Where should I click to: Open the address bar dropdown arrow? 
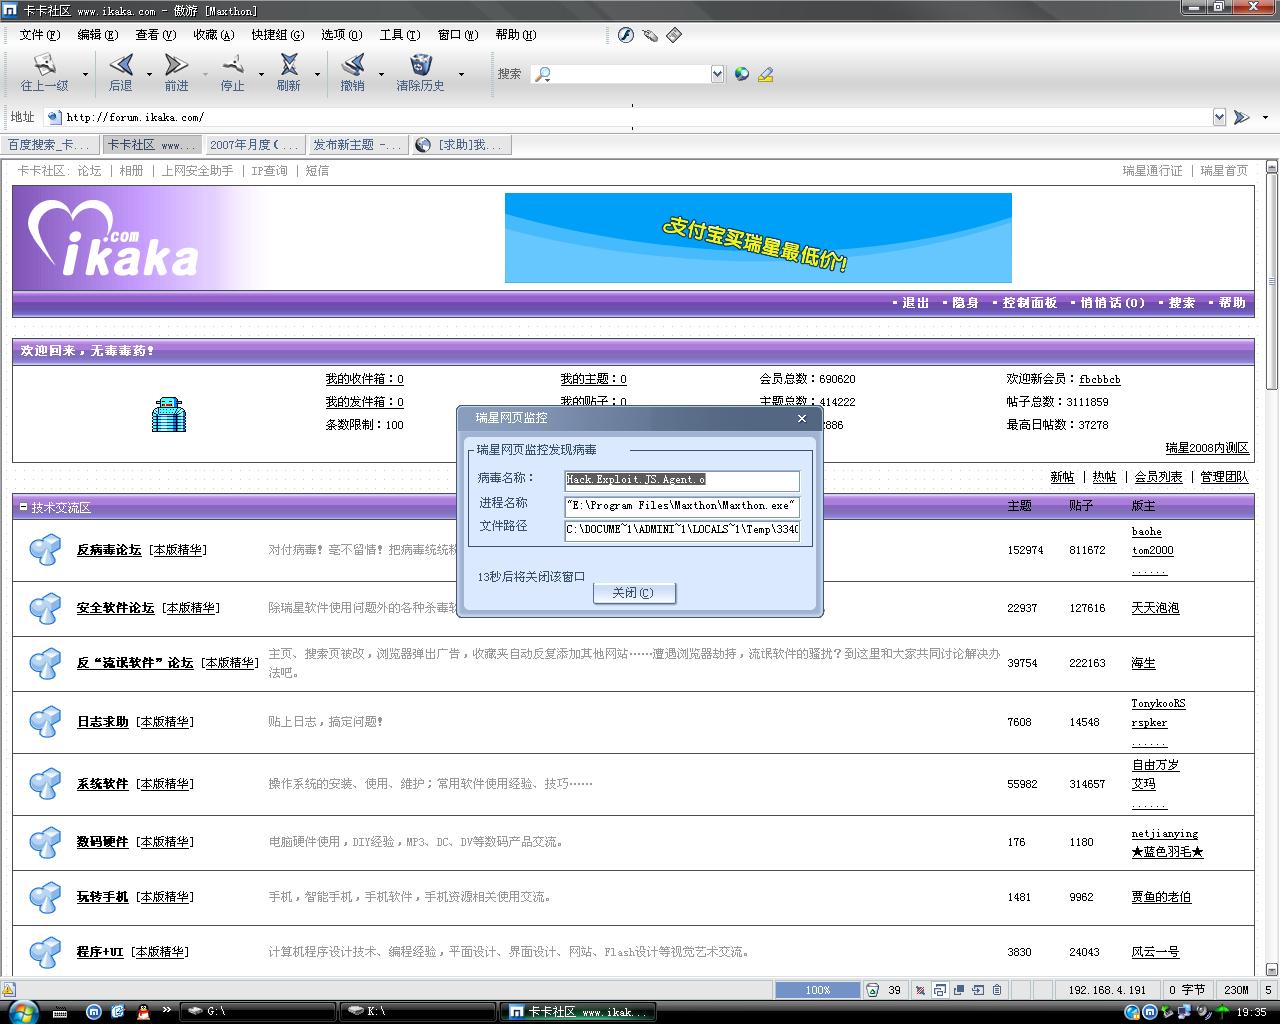coord(1219,117)
